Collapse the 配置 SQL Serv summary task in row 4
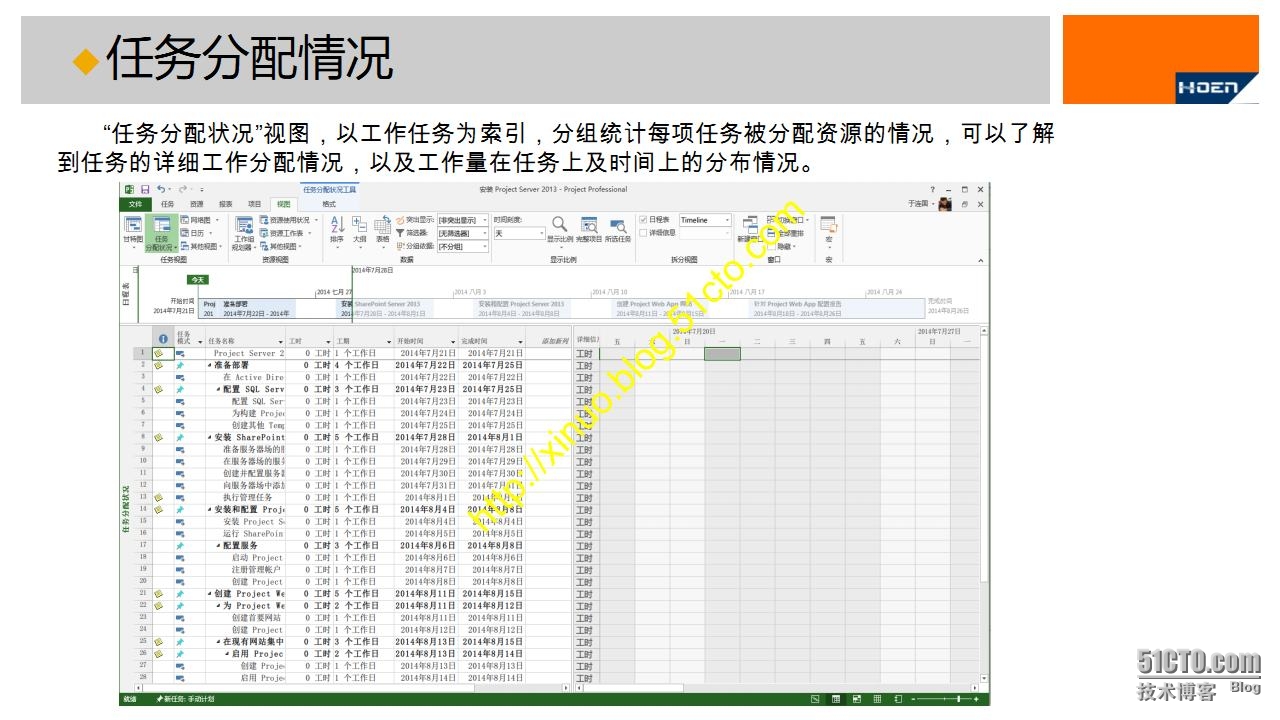Image resolution: width=1280 pixels, height=720 pixels. point(218,389)
